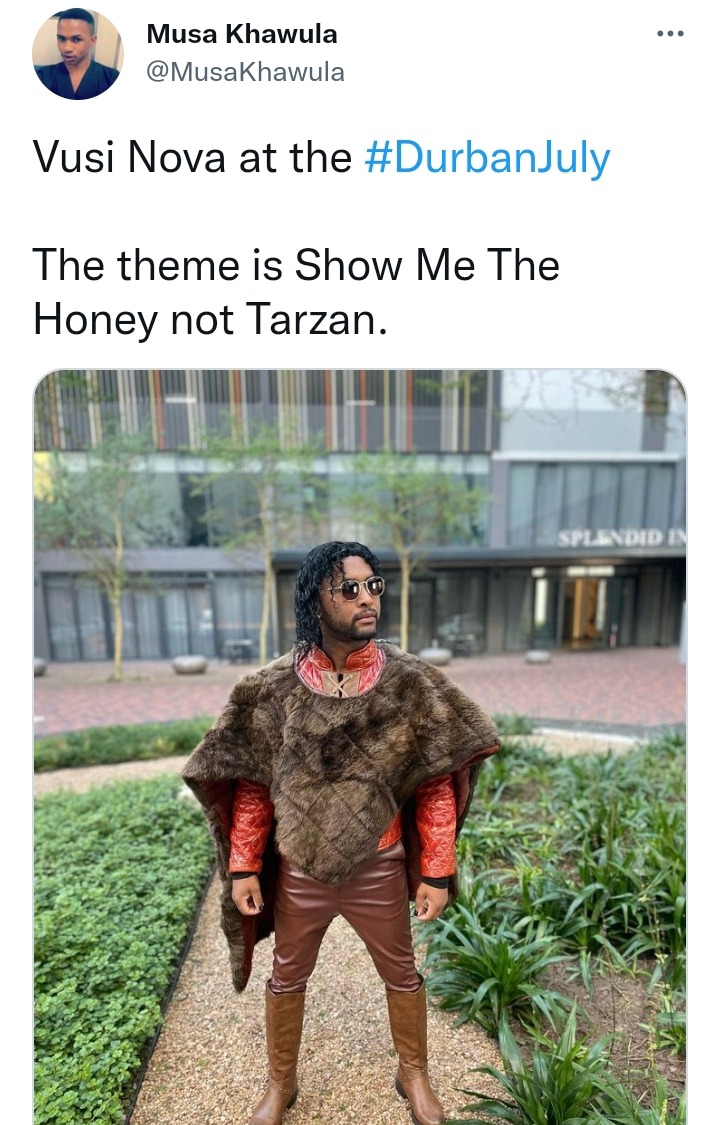Click the red quilted sleeve in the photo

250,825
